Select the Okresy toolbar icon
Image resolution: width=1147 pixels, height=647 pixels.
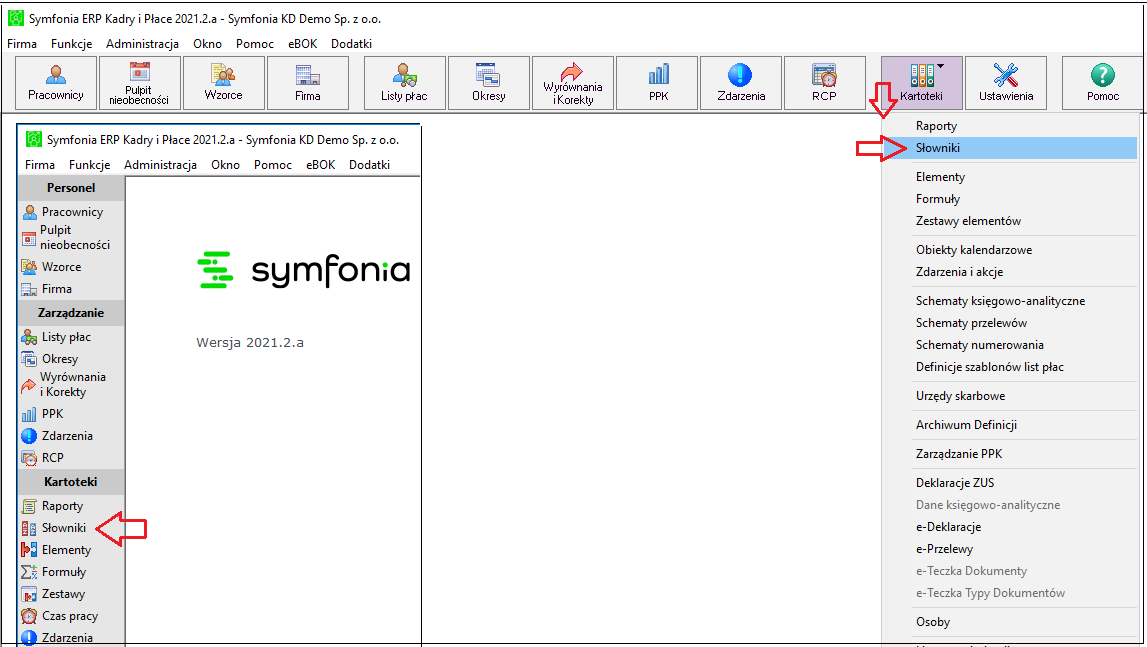489,83
